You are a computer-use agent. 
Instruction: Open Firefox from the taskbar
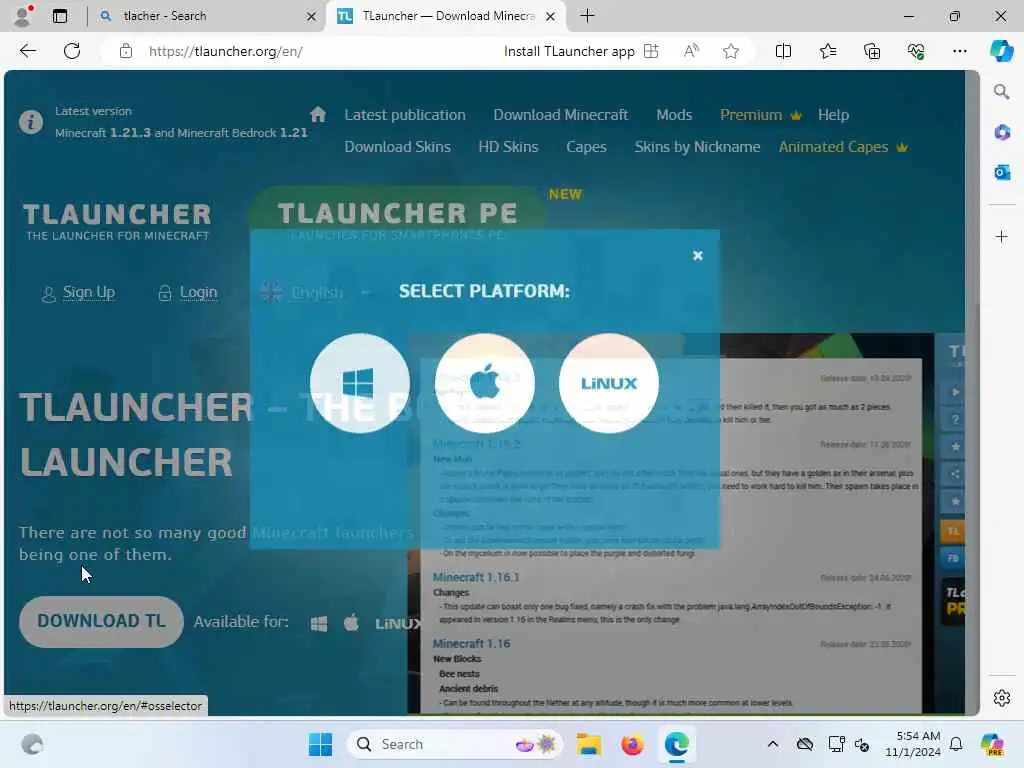[x=632, y=744]
